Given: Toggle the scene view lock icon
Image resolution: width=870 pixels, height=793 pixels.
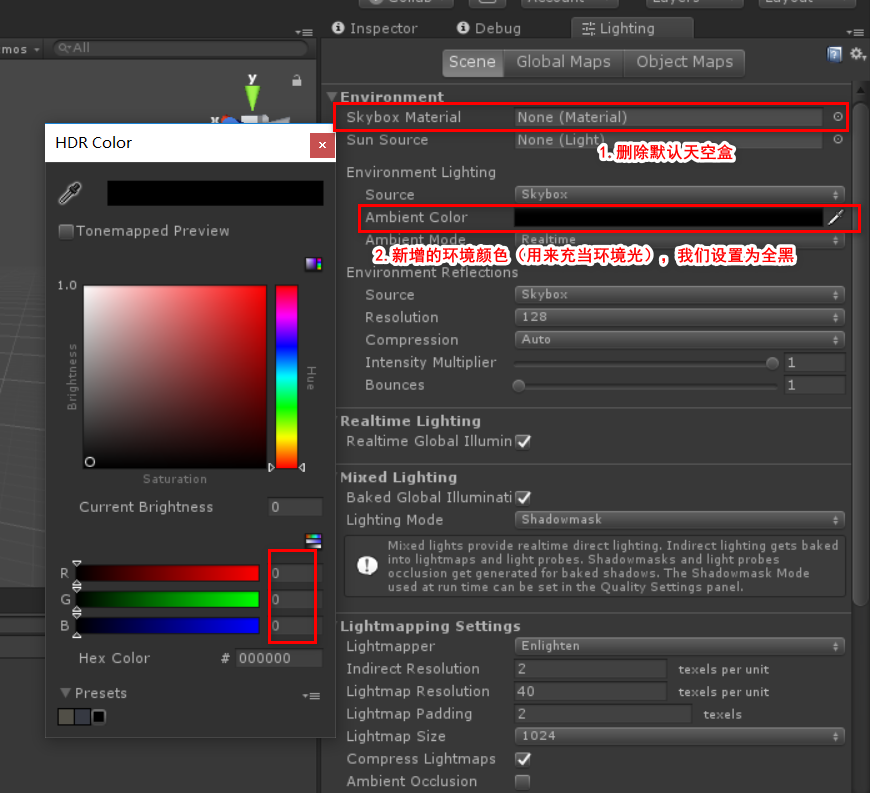Looking at the screenshot, I should [x=297, y=80].
